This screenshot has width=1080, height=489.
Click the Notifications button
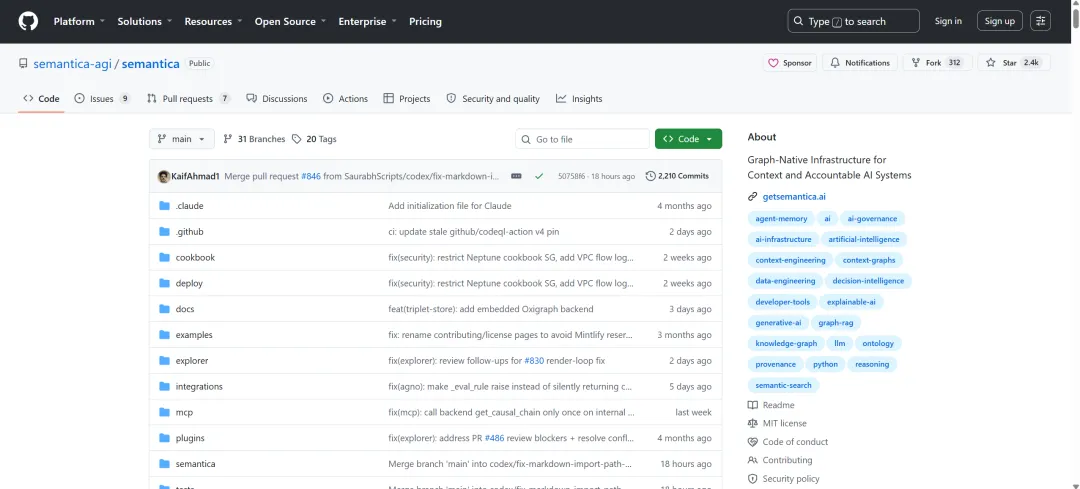point(860,63)
